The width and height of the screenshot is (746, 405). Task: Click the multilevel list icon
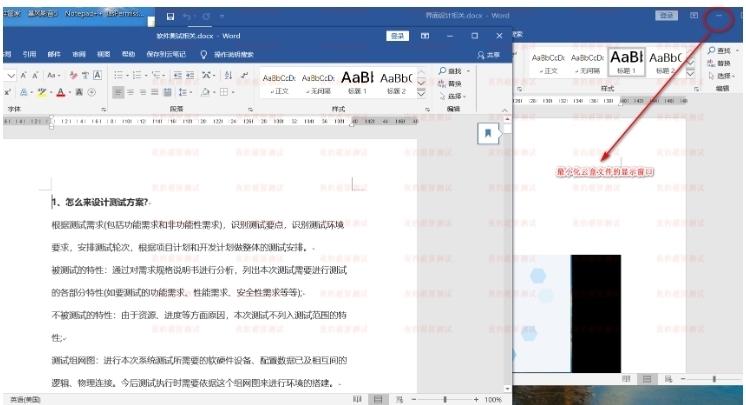pos(157,75)
